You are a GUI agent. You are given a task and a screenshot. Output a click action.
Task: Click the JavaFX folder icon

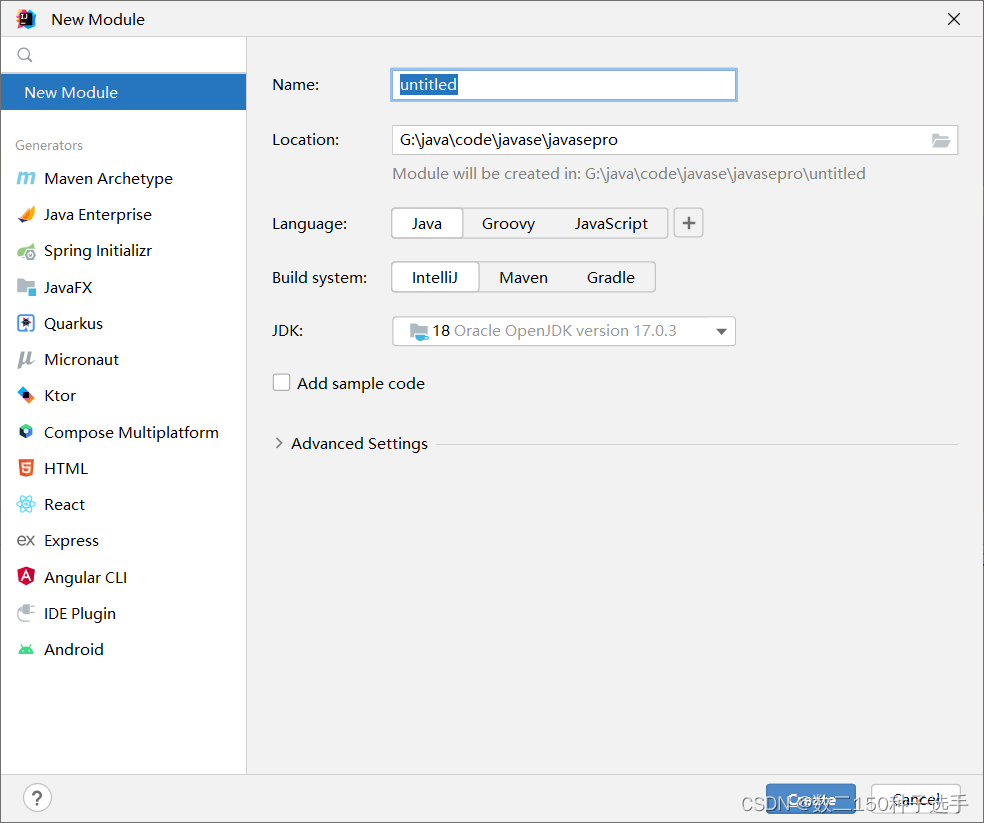pyautogui.click(x=26, y=288)
